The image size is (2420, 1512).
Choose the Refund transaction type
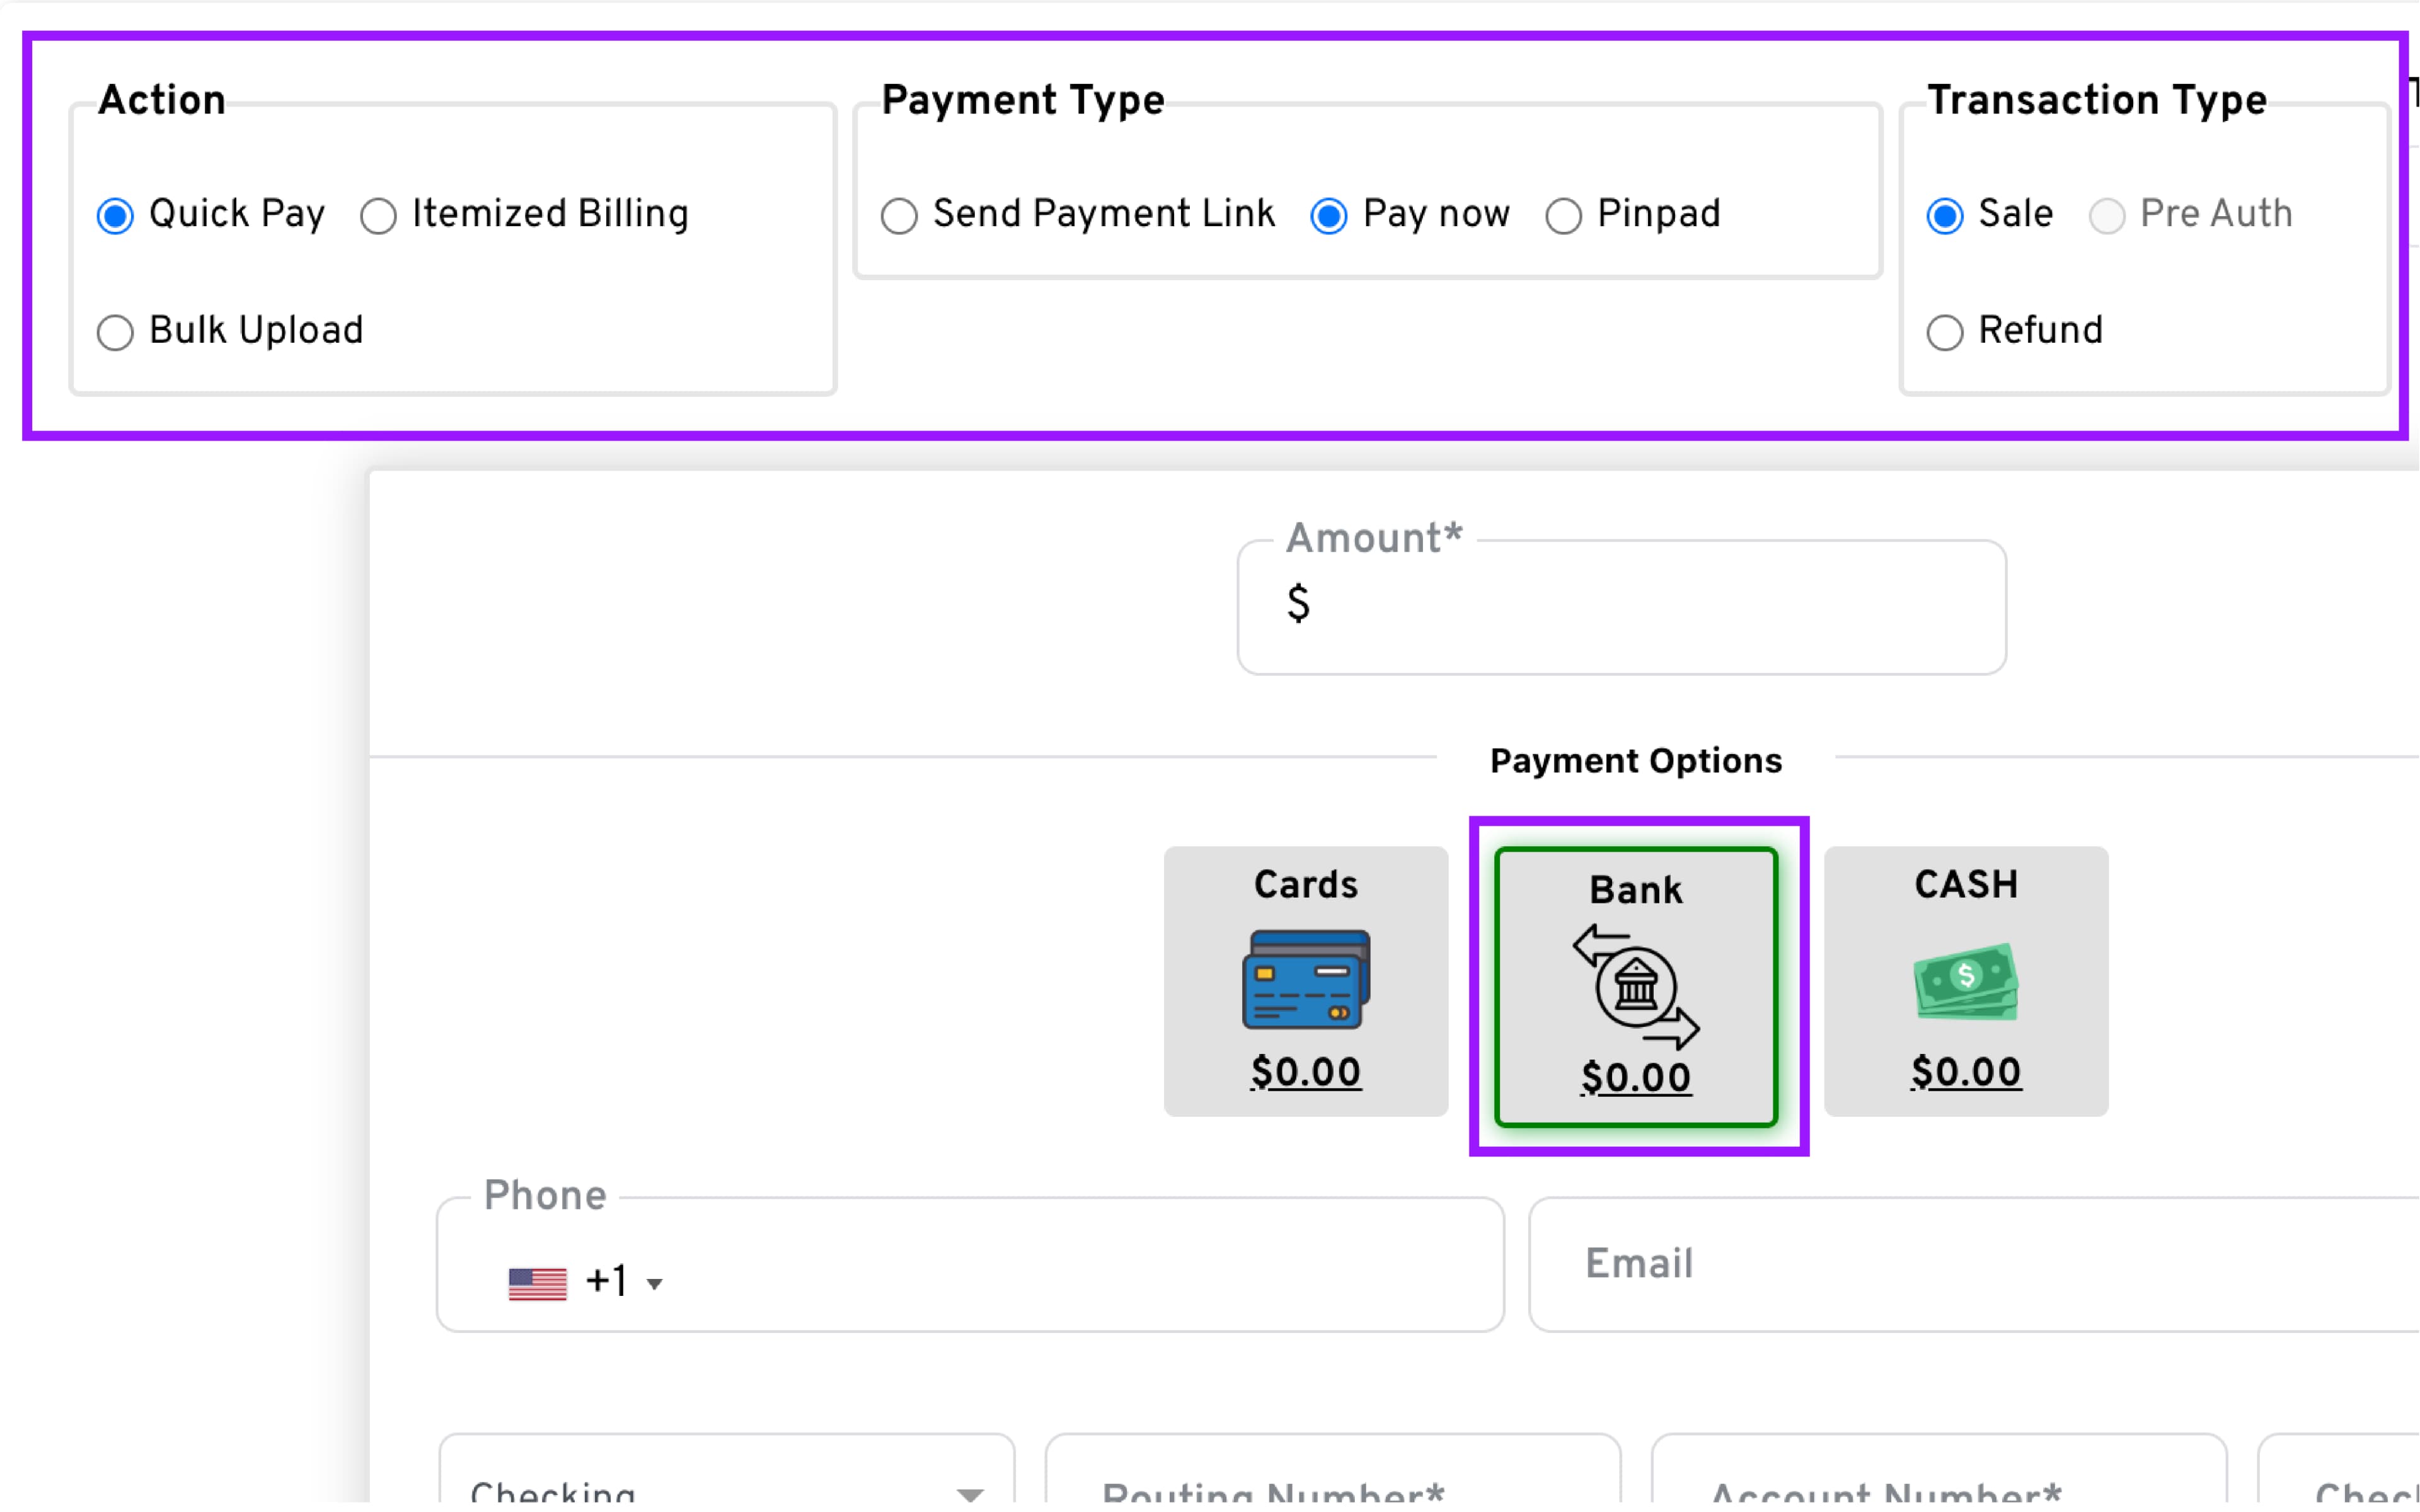coord(1945,332)
